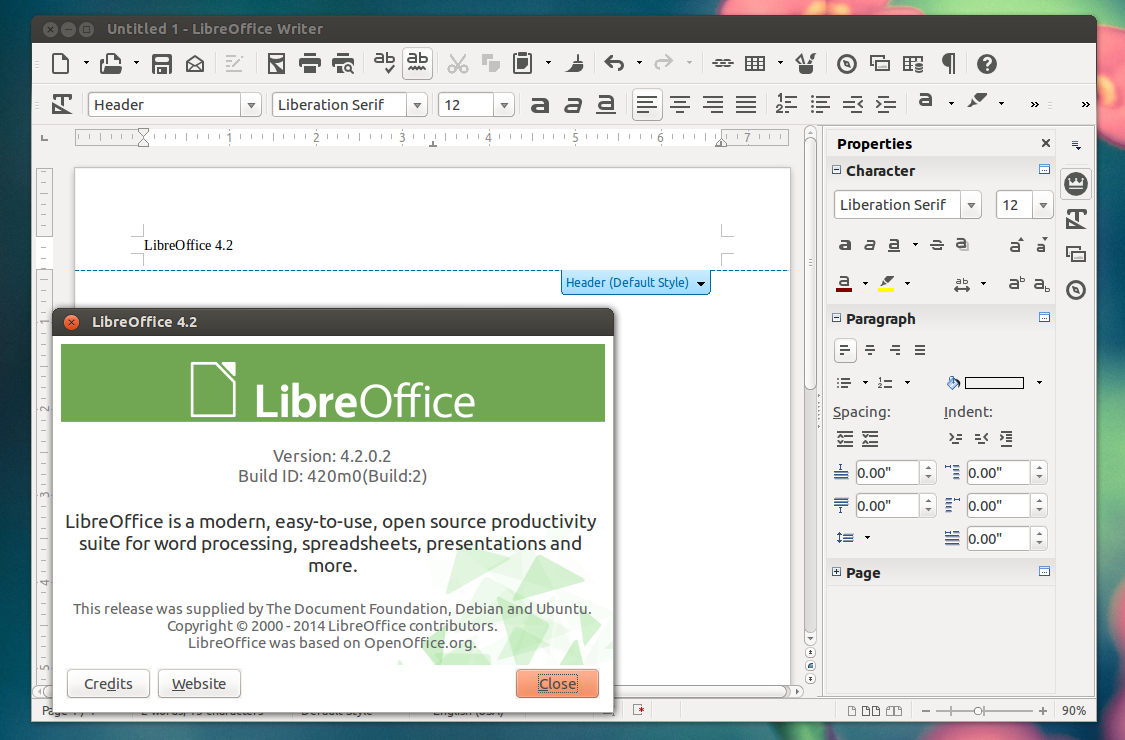This screenshot has height=740, width=1125.
Task: Cut the selection using the scissors icon
Action: pos(457,63)
